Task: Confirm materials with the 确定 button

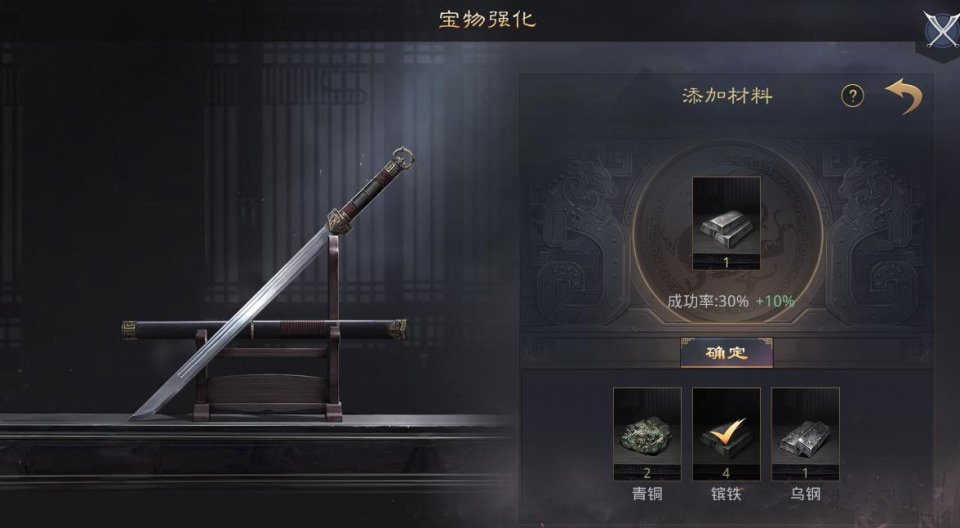Action: pyautogui.click(x=727, y=353)
